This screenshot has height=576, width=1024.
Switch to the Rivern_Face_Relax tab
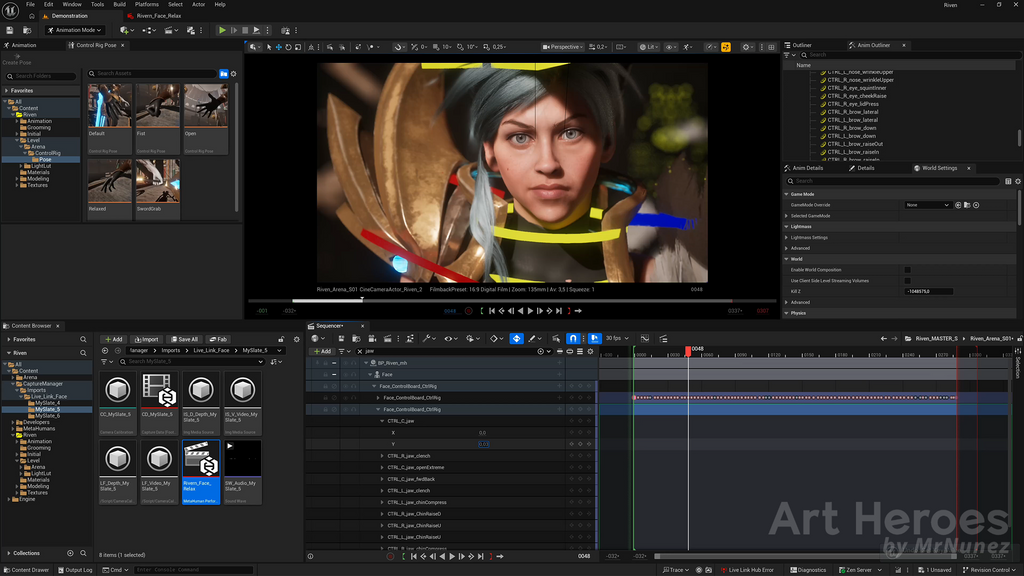point(155,16)
